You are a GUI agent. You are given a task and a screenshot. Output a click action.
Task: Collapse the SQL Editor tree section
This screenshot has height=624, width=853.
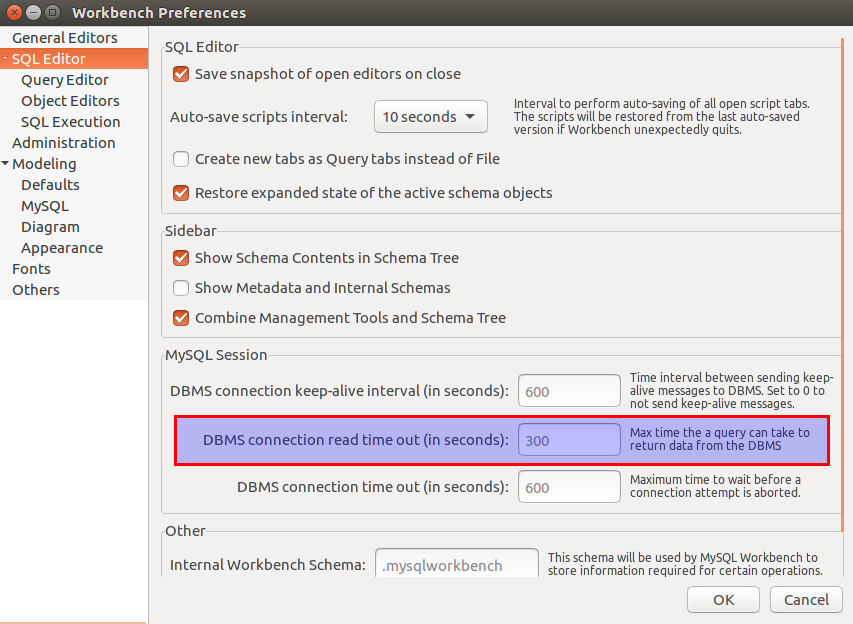point(5,59)
